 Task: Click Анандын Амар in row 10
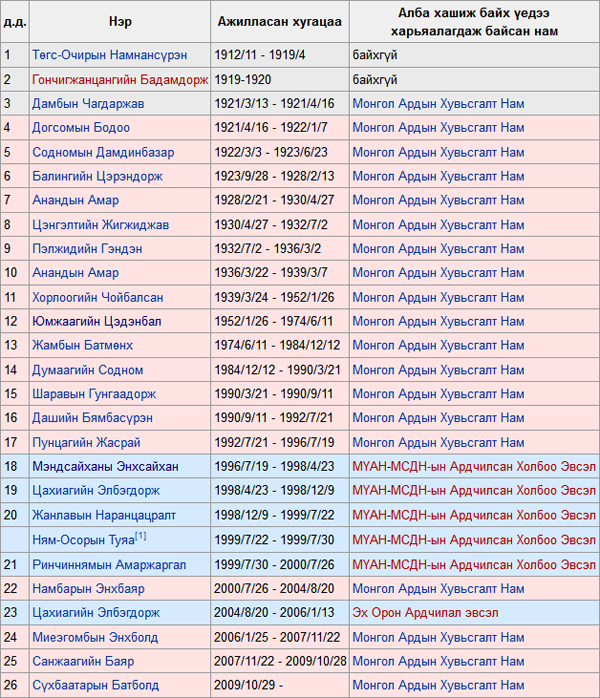point(76,273)
